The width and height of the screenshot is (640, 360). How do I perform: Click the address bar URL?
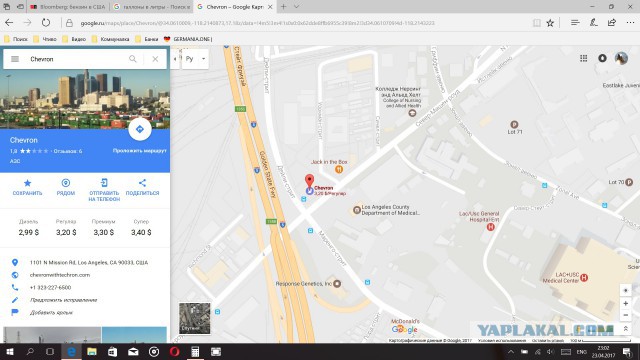(x=257, y=23)
